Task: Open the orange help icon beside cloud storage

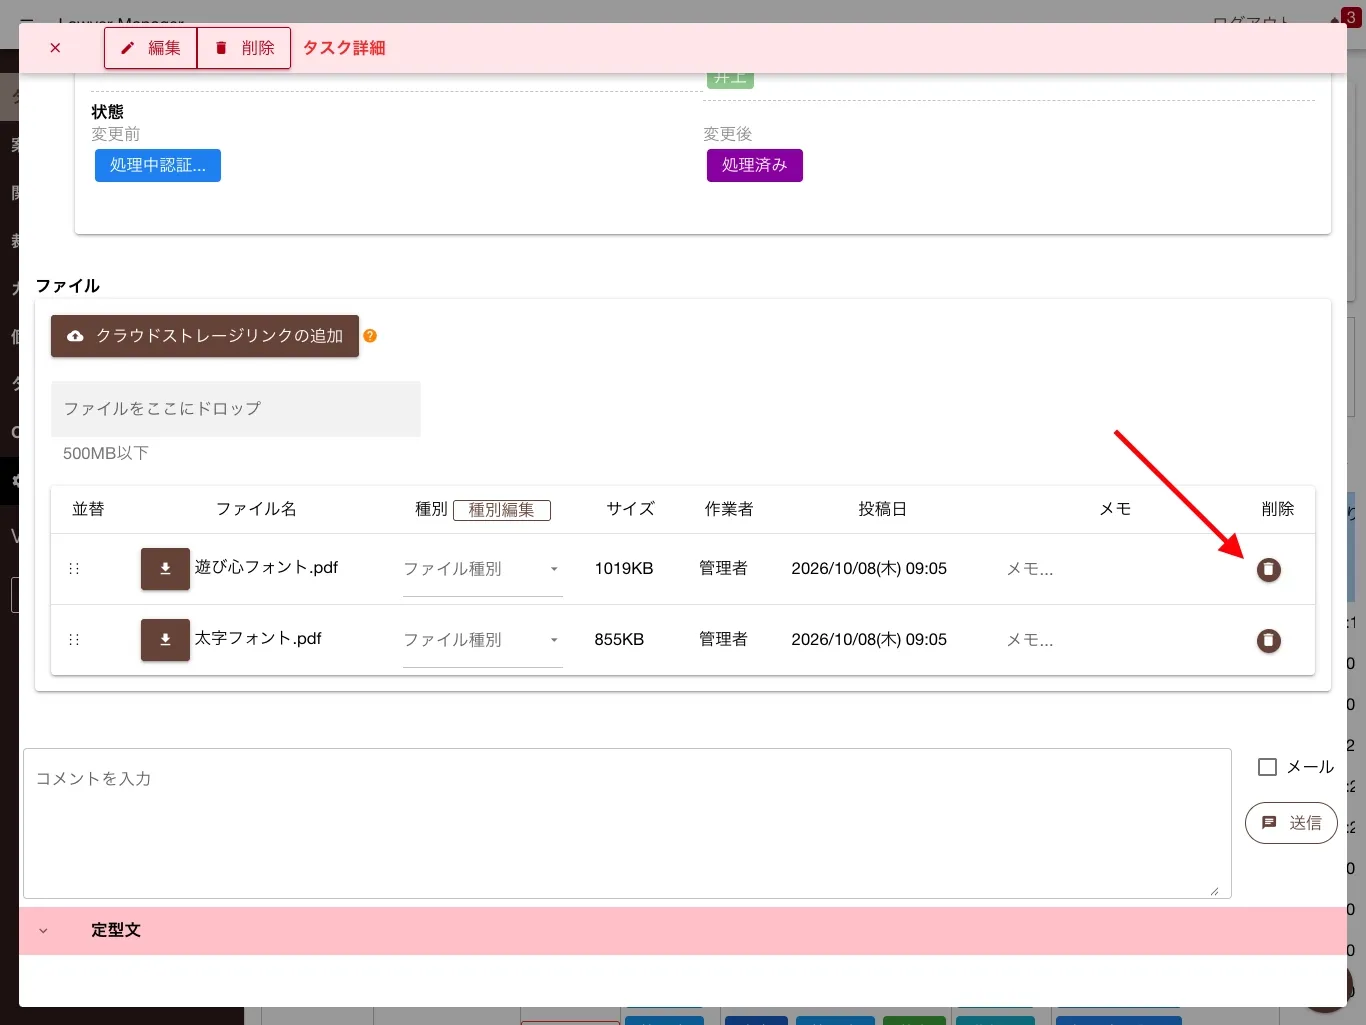Action: pos(370,336)
